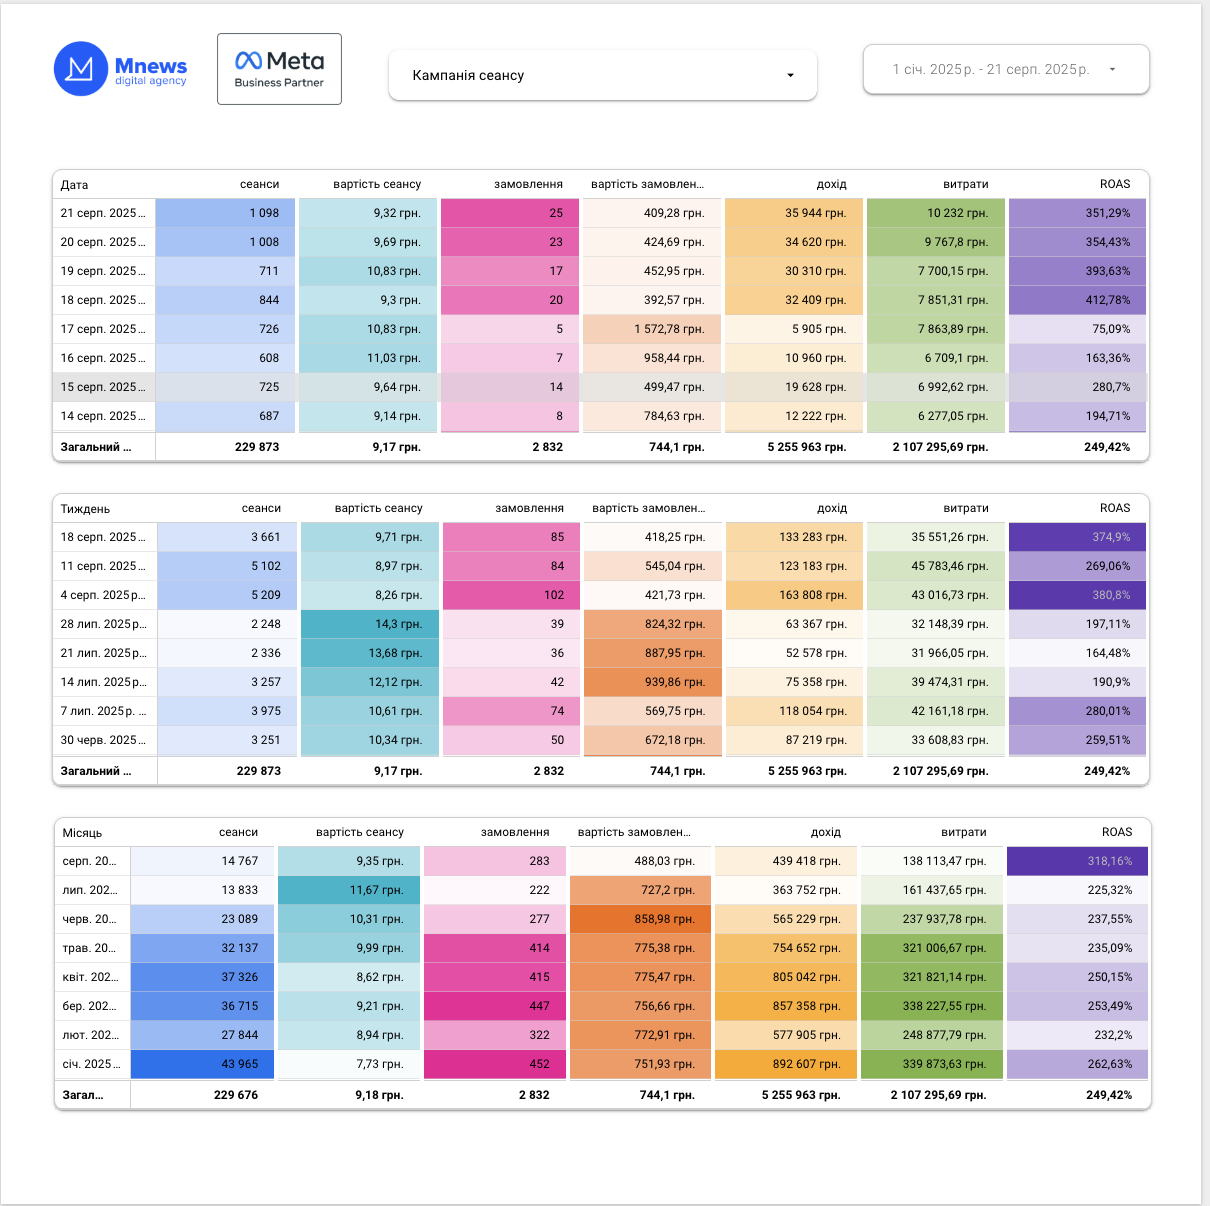Click the date range dropdown arrow
The width and height of the screenshot is (1210, 1206).
[1112, 69]
